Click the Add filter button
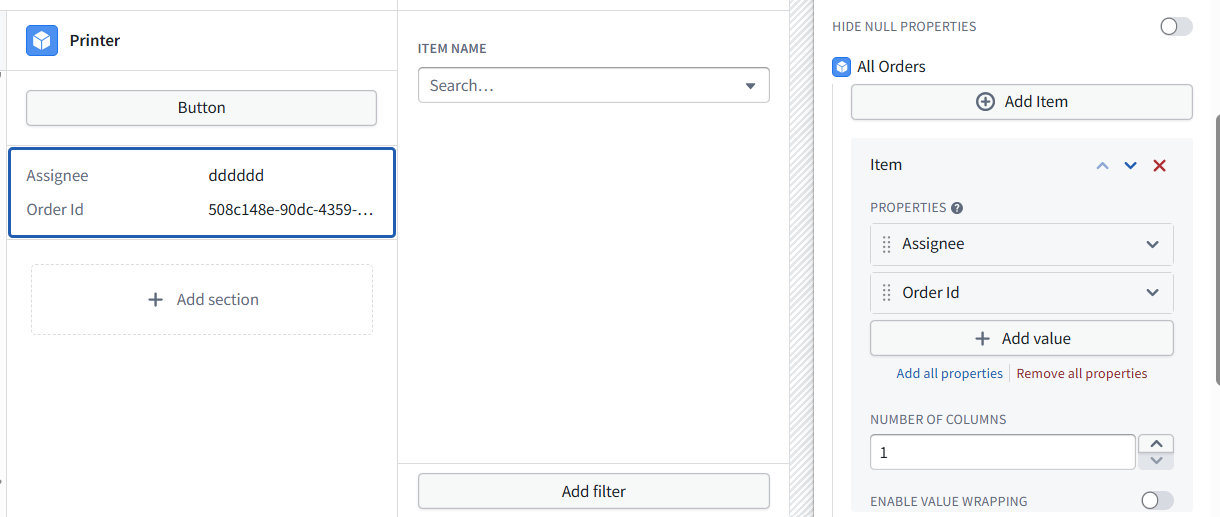The image size is (1220, 517). (x=594, y=491)
